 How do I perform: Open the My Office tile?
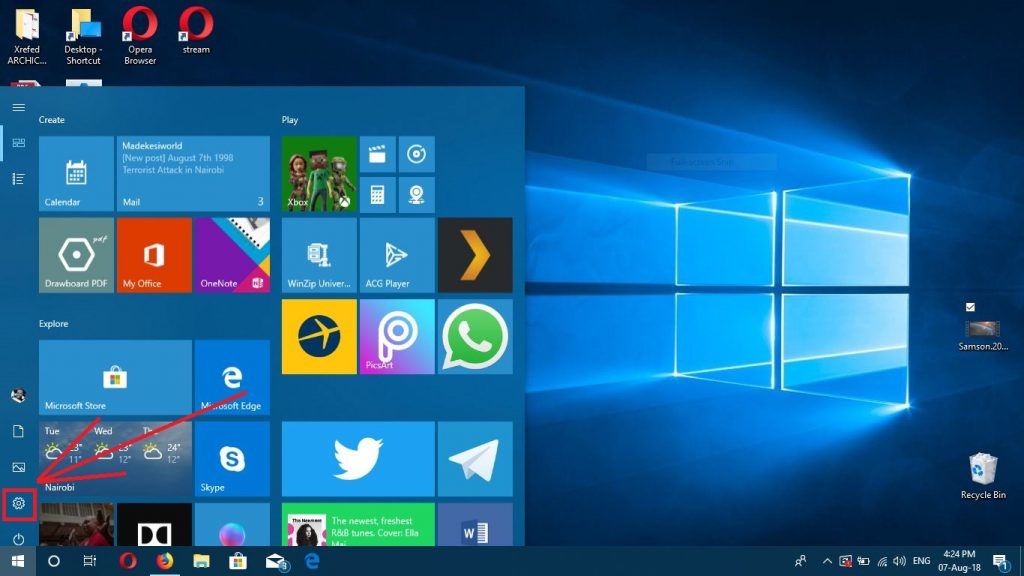click(154, 255)
